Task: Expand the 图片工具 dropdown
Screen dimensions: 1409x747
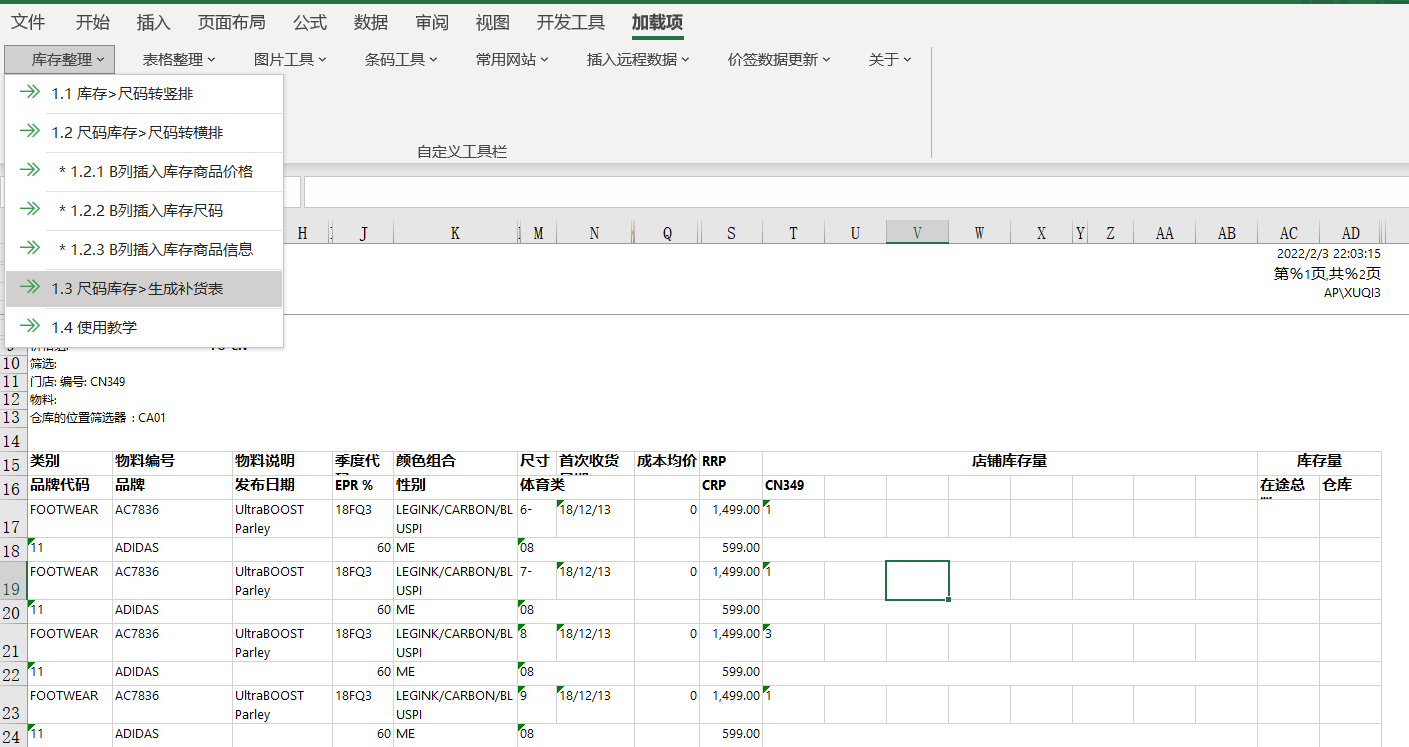Action: coord(290,60)
